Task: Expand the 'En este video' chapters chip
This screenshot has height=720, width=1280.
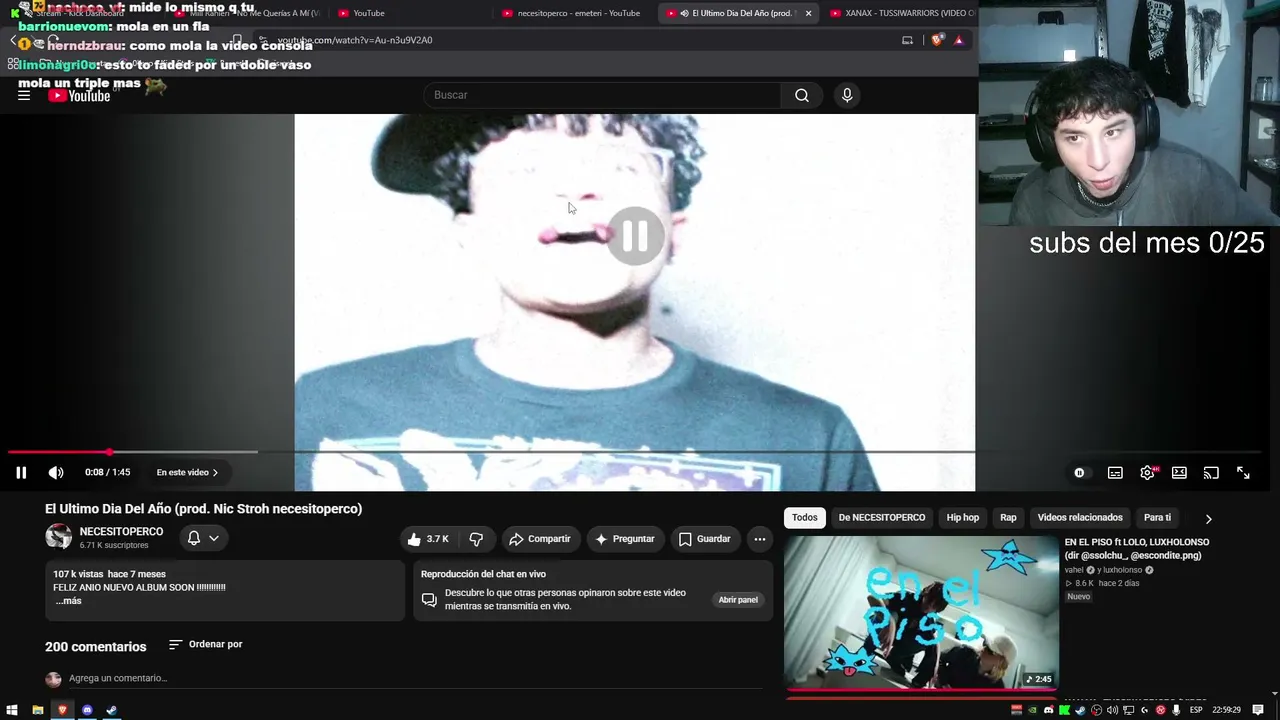Action: coord(187,472)
